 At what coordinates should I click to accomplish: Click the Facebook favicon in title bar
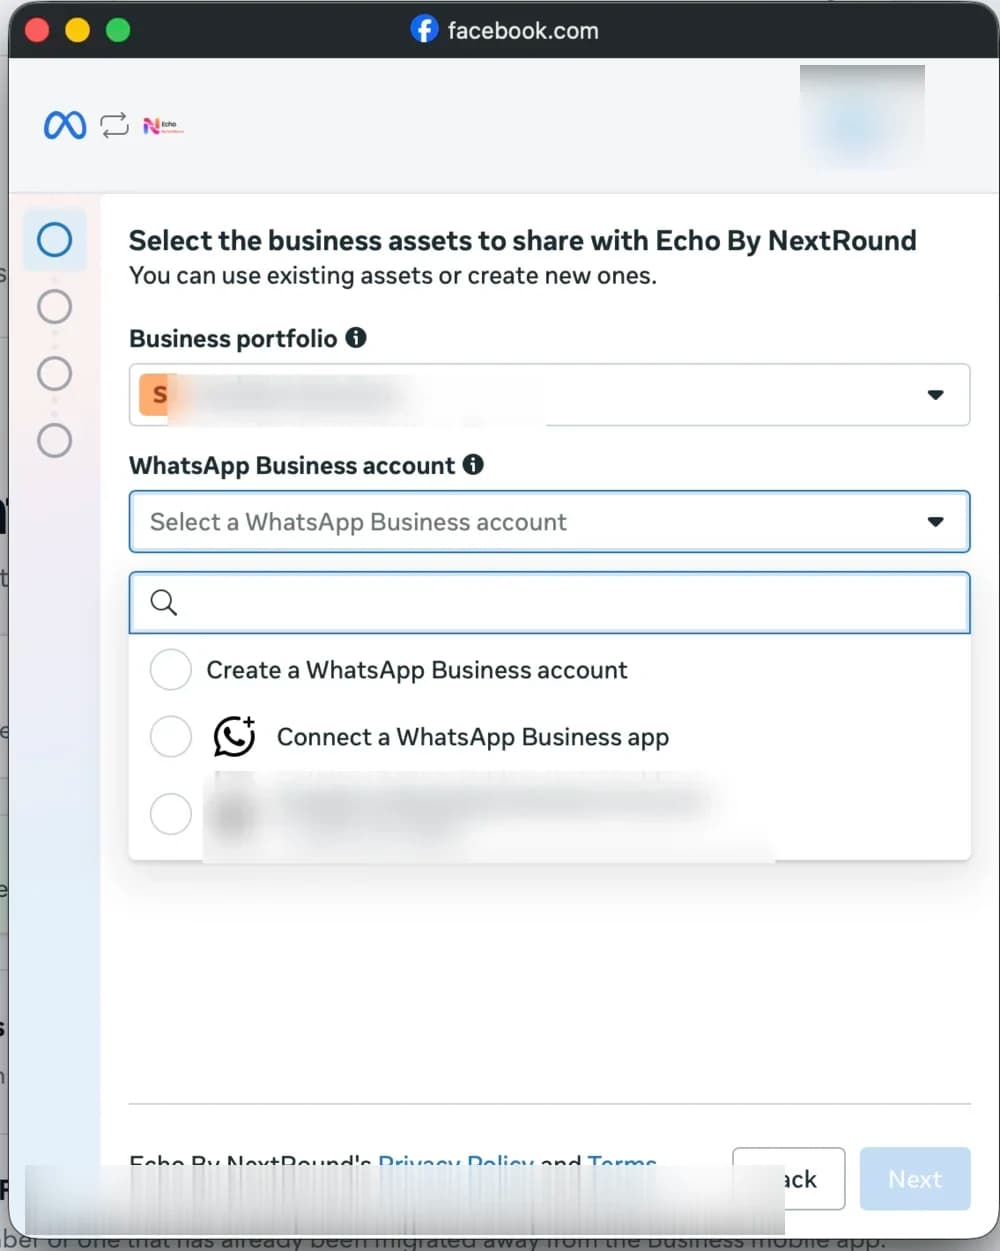(424, 29)
